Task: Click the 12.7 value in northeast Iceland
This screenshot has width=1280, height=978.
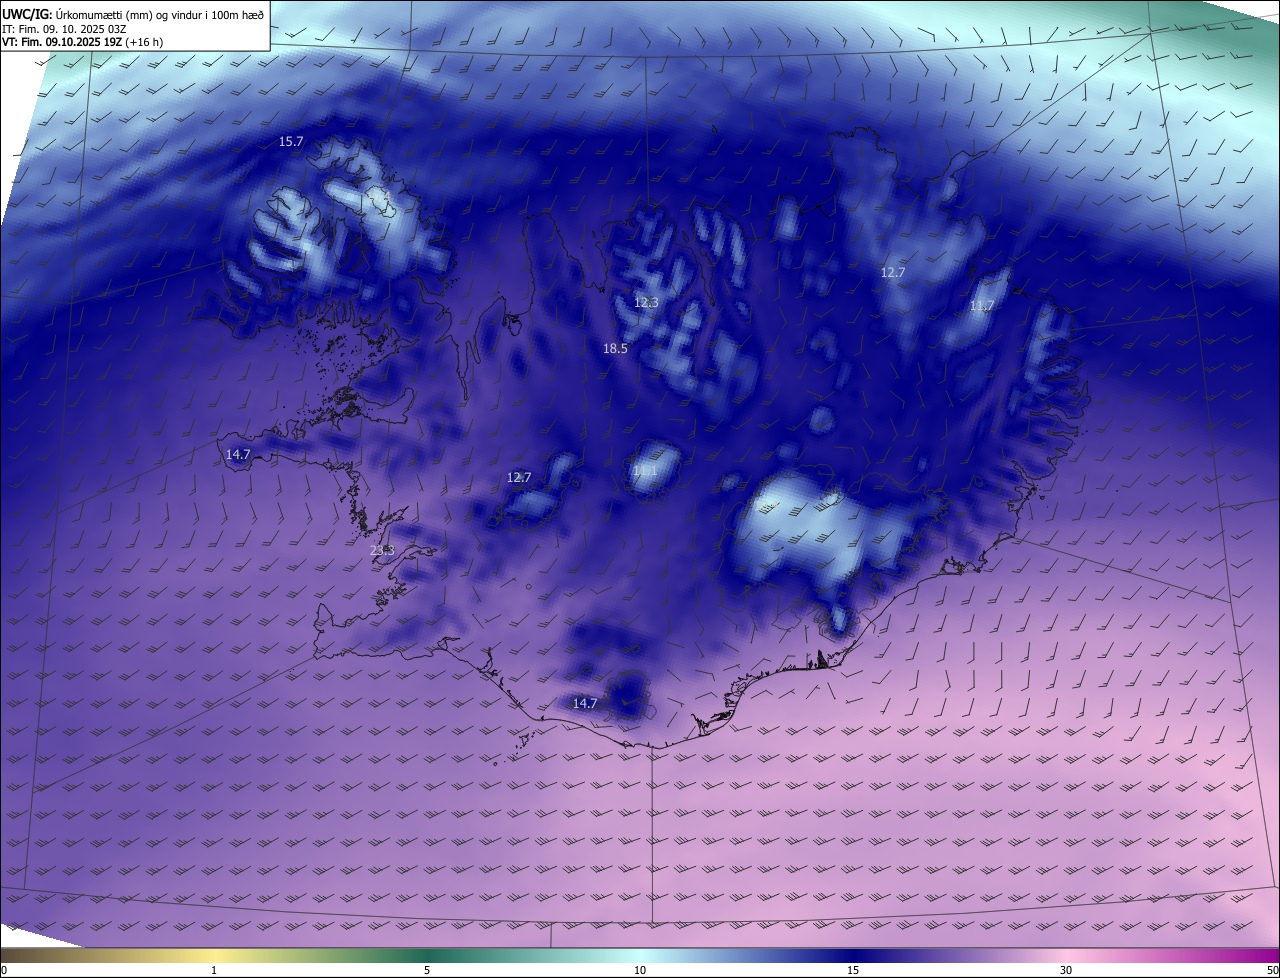Action: tap(893, 272)
